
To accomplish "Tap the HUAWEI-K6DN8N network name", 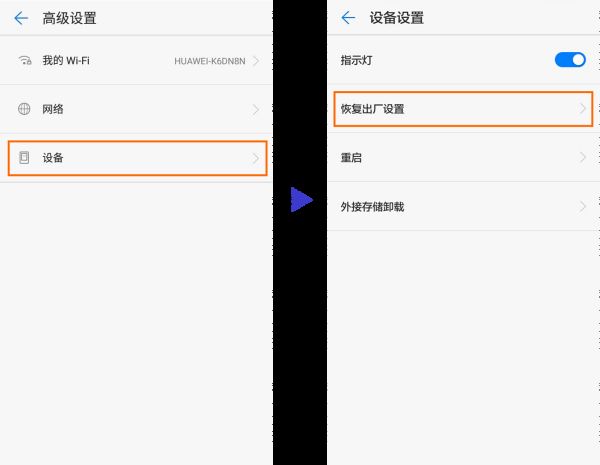I will click(x=210, y=61).
